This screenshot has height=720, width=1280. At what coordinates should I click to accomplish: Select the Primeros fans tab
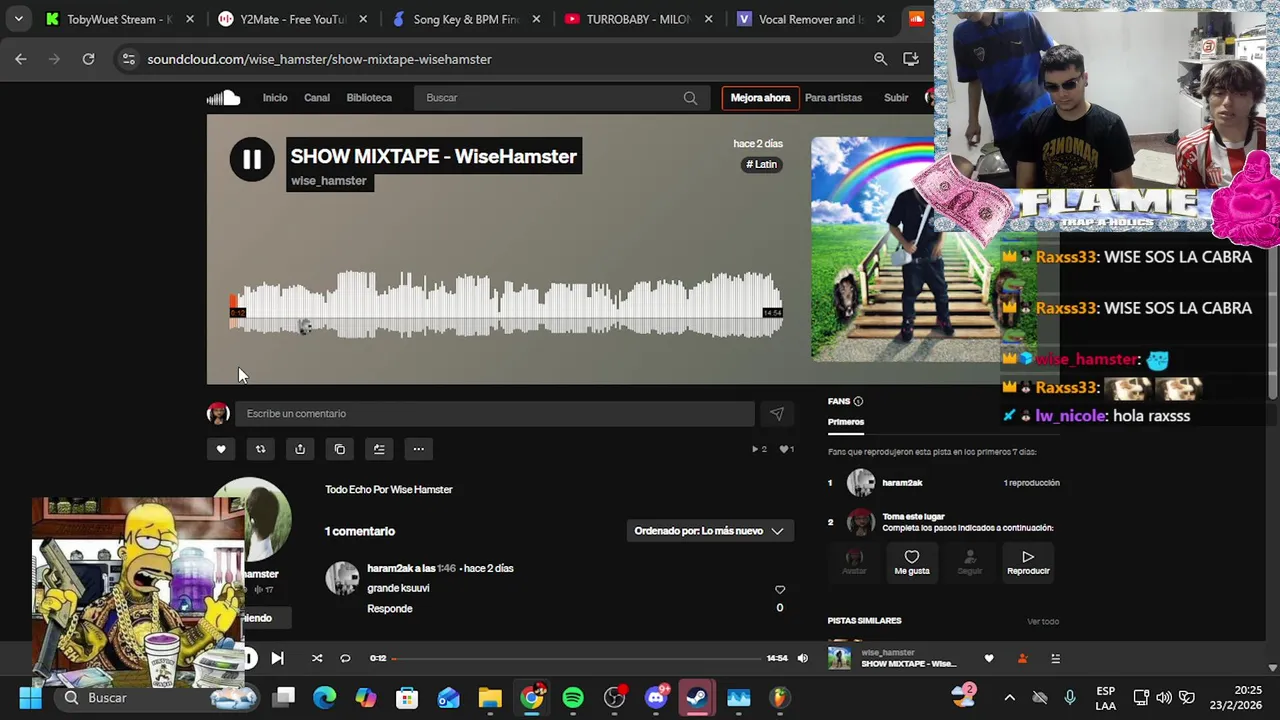(846, 422)
